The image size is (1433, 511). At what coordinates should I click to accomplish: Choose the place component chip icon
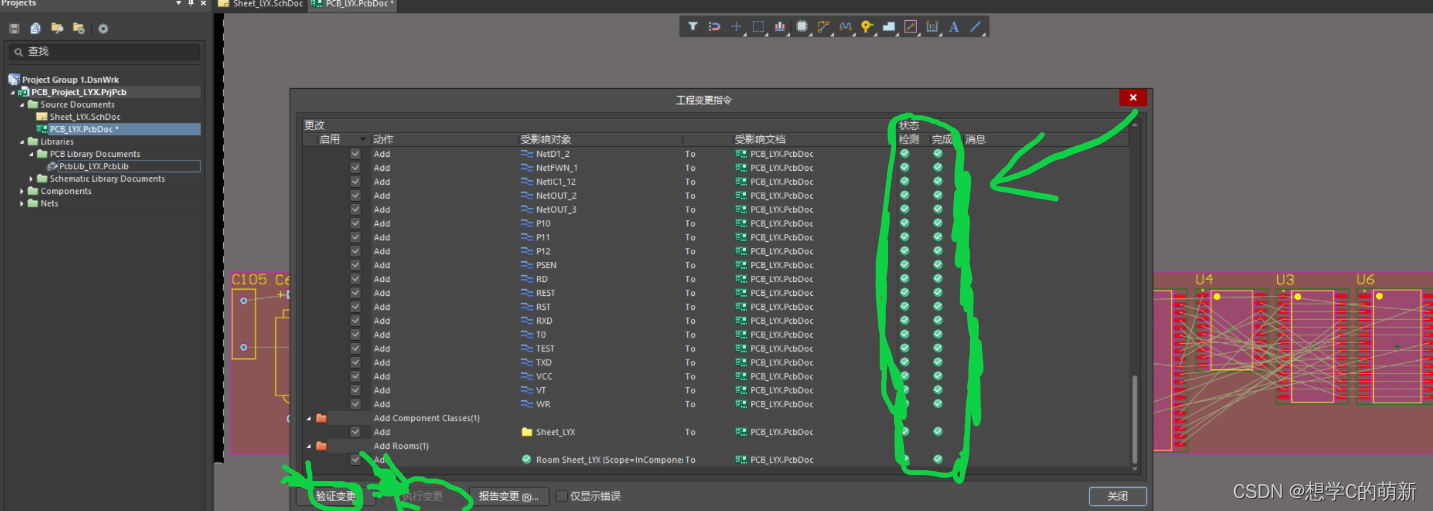click(802, 27)
